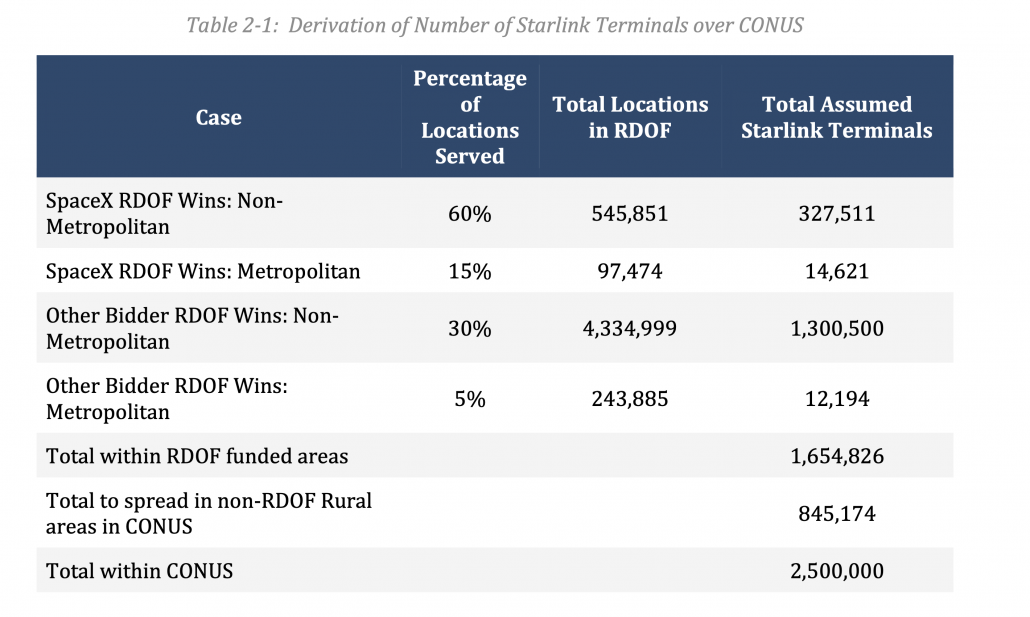Image resolution: width=1030 pixels, height=617 pixels.
Task: Click the 15% percentage cell
Action: click(x=470, y=271)
